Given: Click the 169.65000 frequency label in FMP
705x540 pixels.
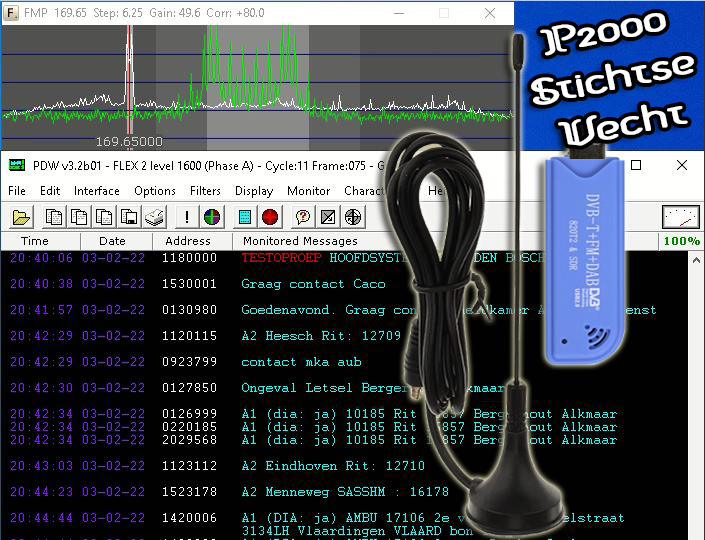Looking at the screenshot, I should click(x=129, y=142).
